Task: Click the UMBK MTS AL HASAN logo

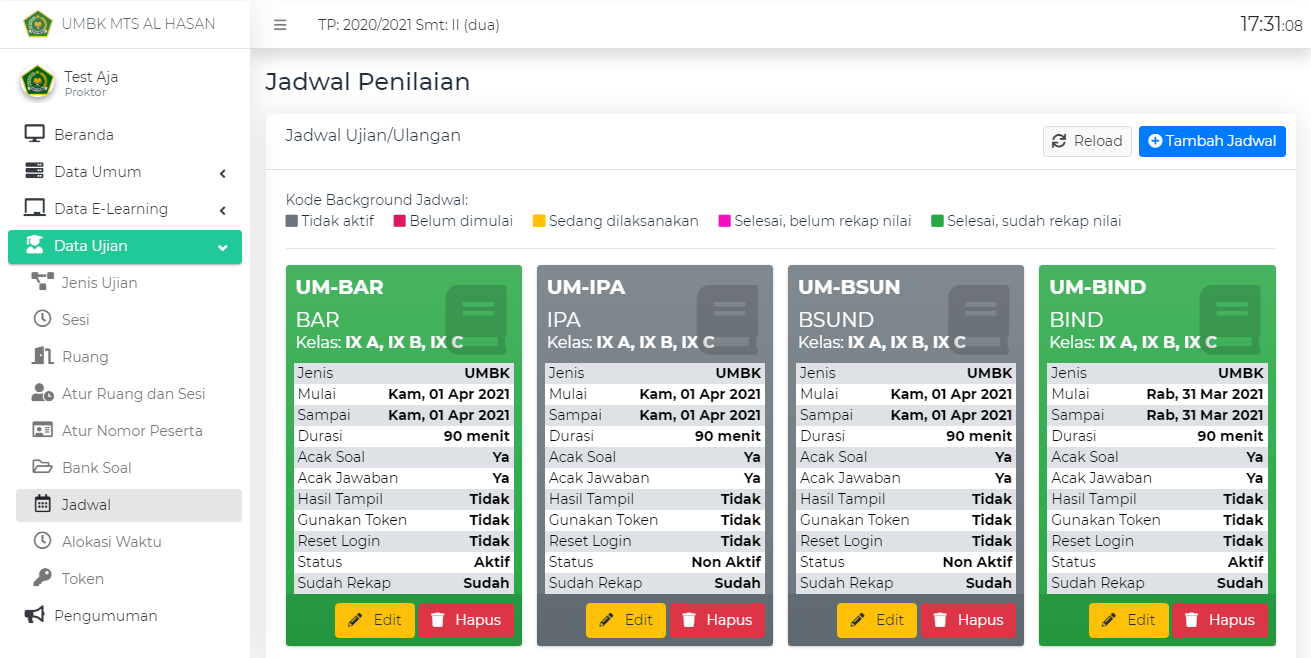Action: 37,24
